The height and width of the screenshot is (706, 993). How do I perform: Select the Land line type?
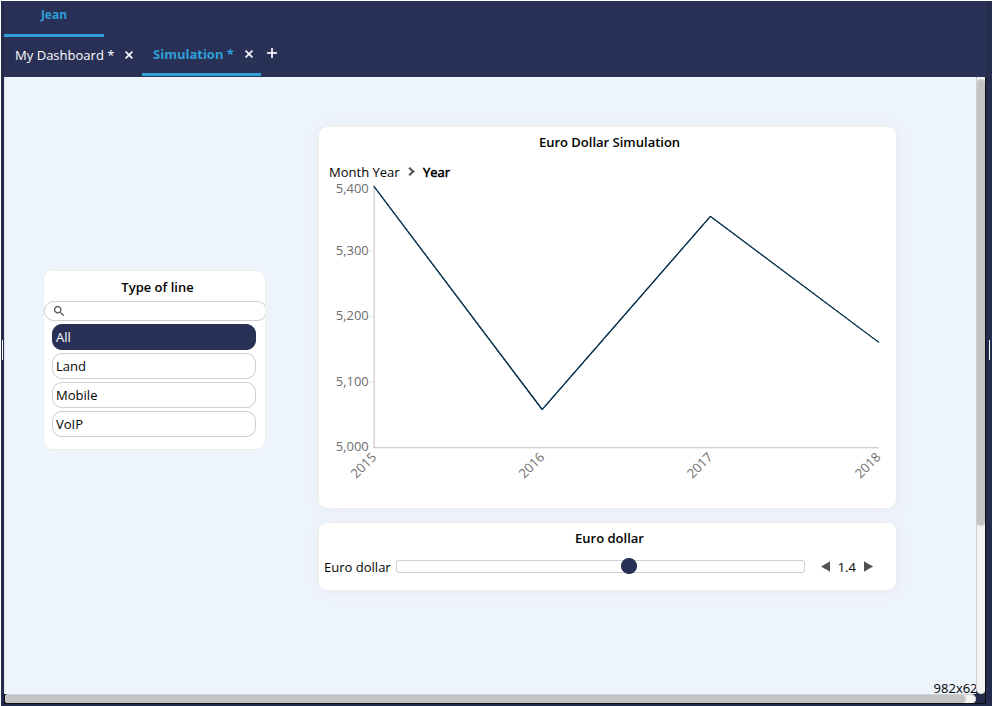[x=154, y=366]
